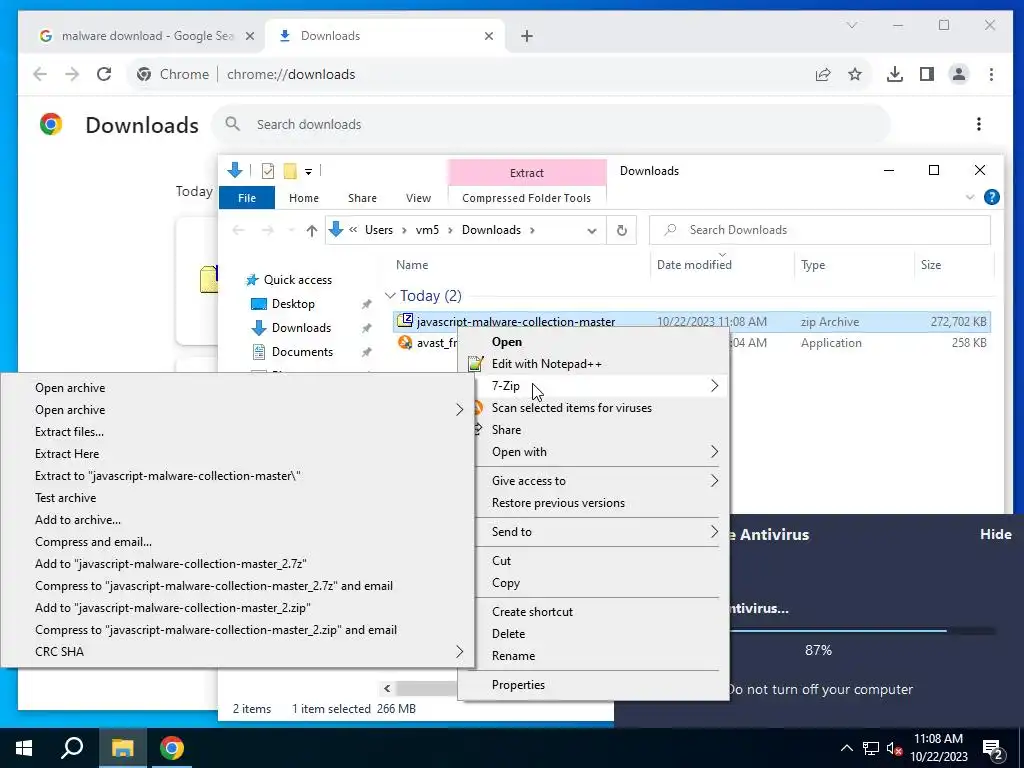The width and height of the screenshot is (1024, 768).
Task: Click the zip archive file icon
Action: [405, 321]
